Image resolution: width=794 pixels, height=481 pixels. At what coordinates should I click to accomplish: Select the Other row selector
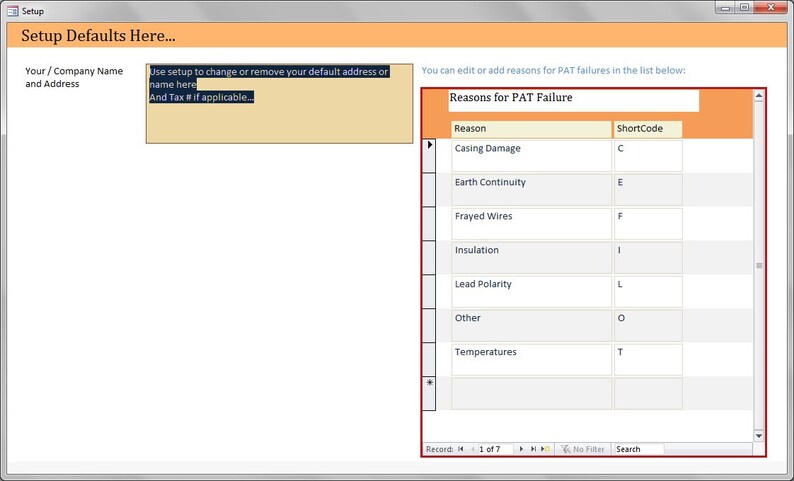click(428, 326)
